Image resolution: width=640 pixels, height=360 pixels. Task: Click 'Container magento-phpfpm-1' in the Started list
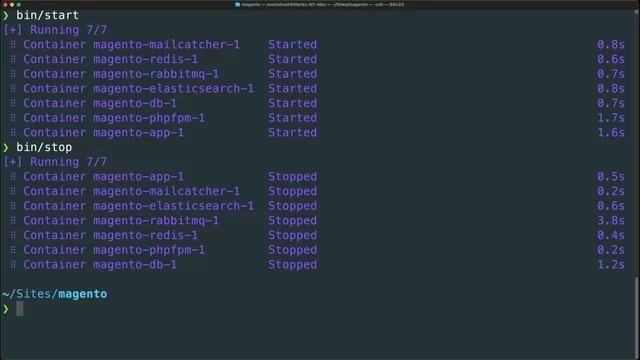114,118
